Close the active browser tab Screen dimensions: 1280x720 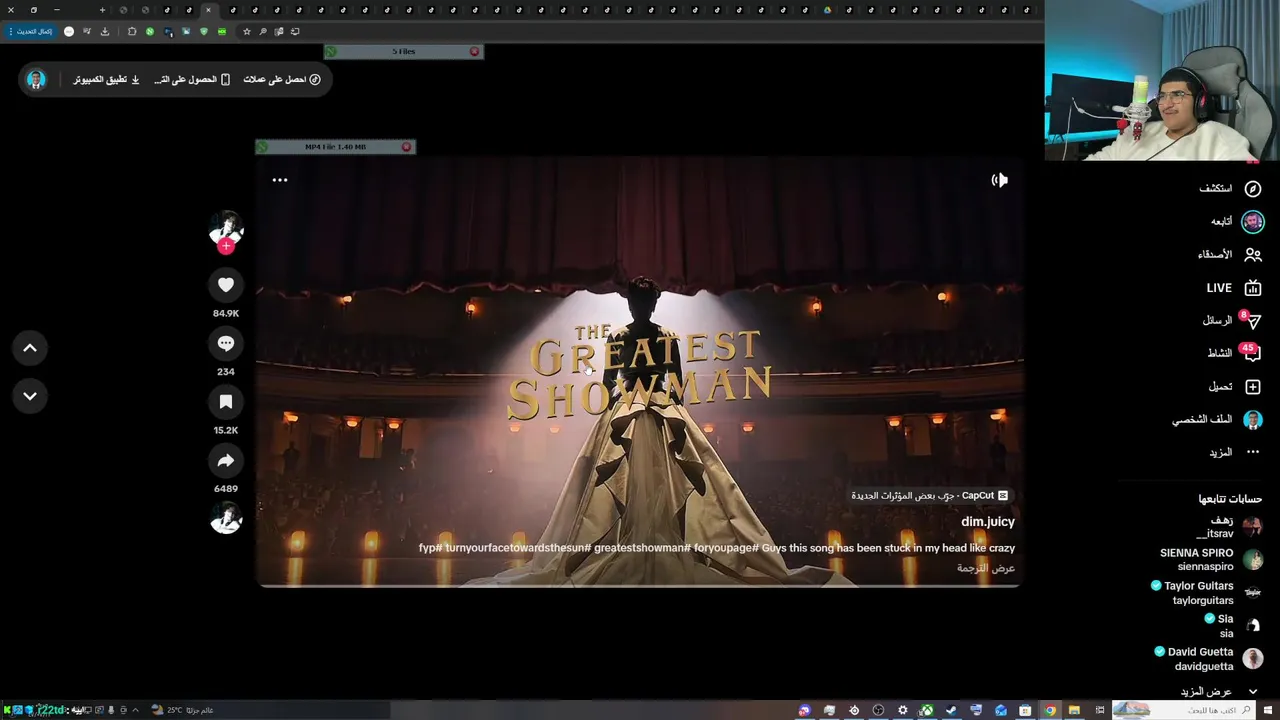(x=208, y=10)
